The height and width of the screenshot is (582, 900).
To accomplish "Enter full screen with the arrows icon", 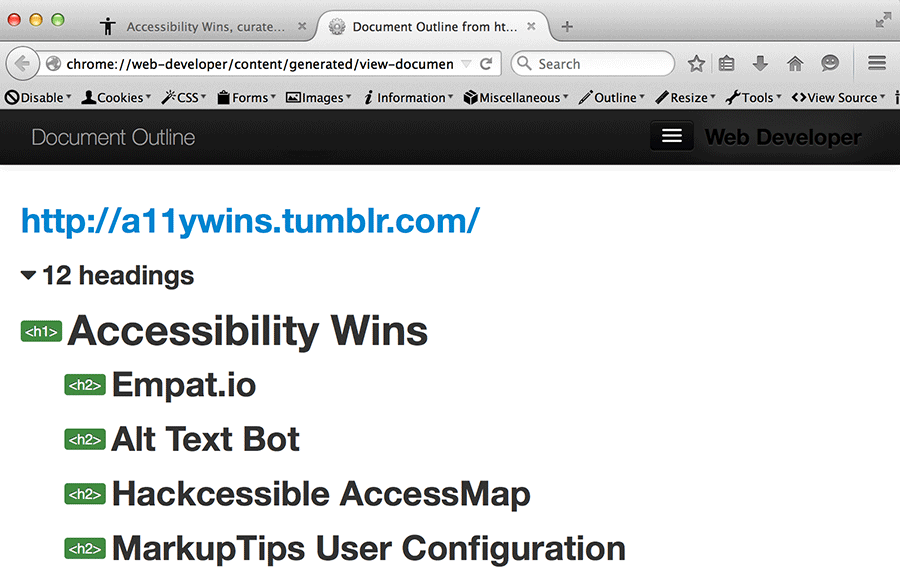I will point(883,21).
